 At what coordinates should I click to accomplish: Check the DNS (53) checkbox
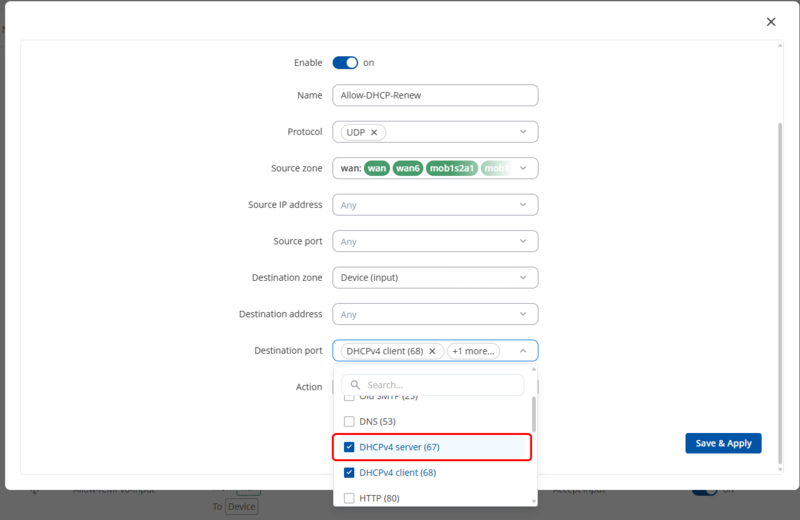point(349,422)
